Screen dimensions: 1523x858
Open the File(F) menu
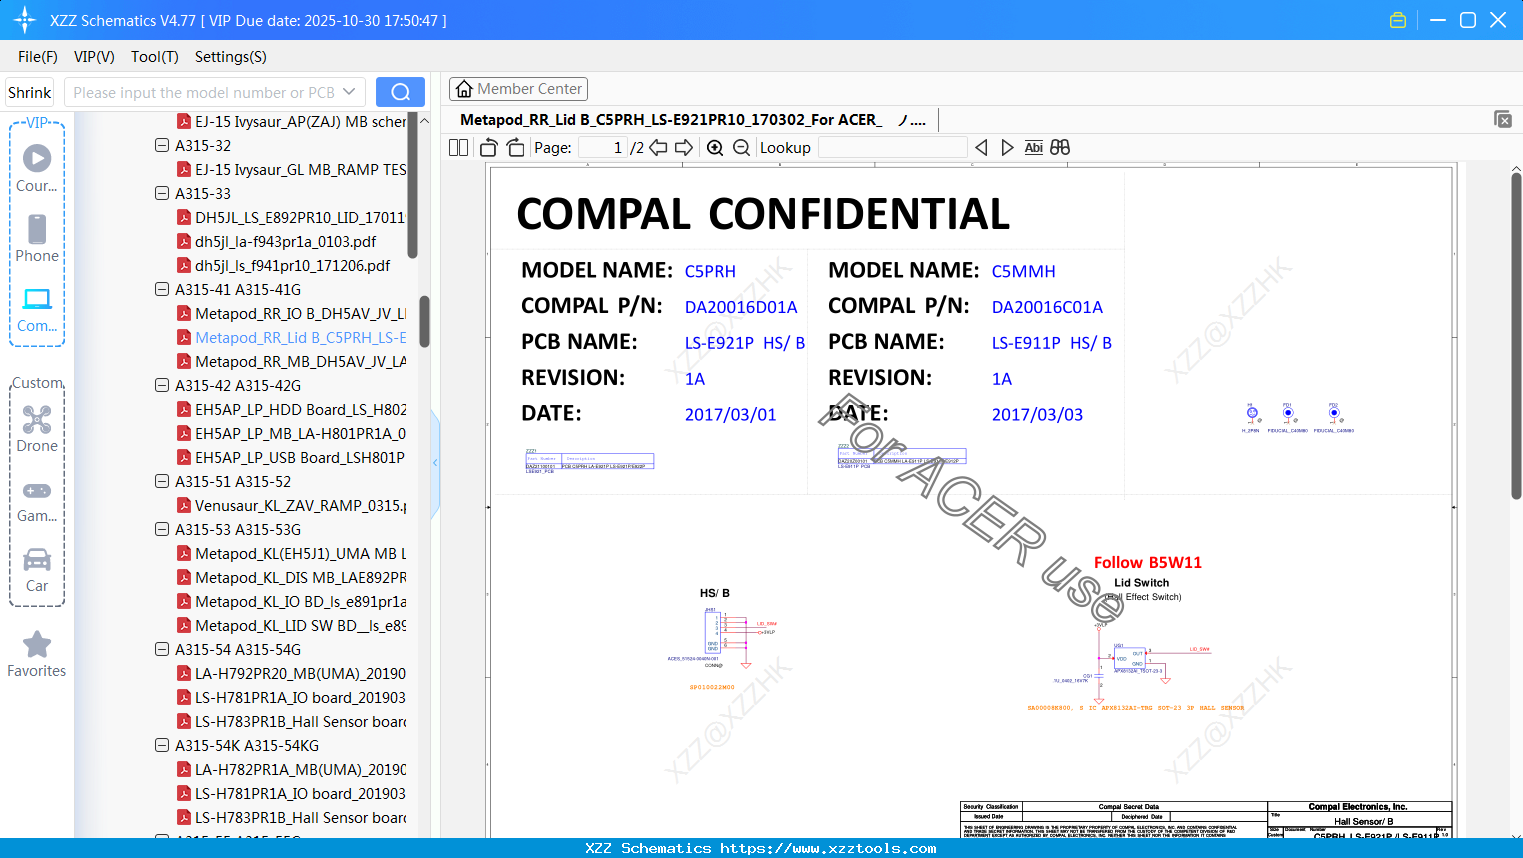(38, 57)
